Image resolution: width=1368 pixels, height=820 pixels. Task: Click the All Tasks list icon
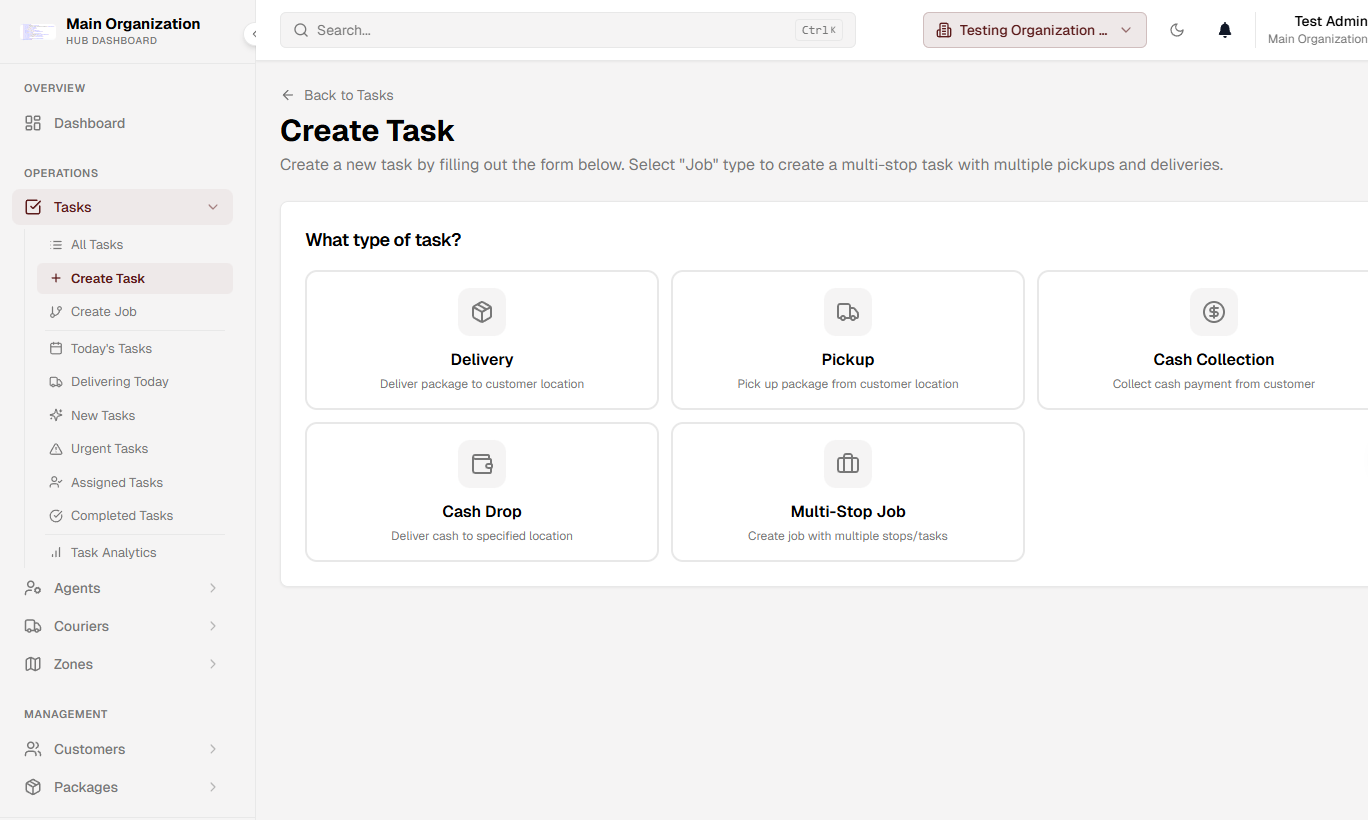[56, 245]
